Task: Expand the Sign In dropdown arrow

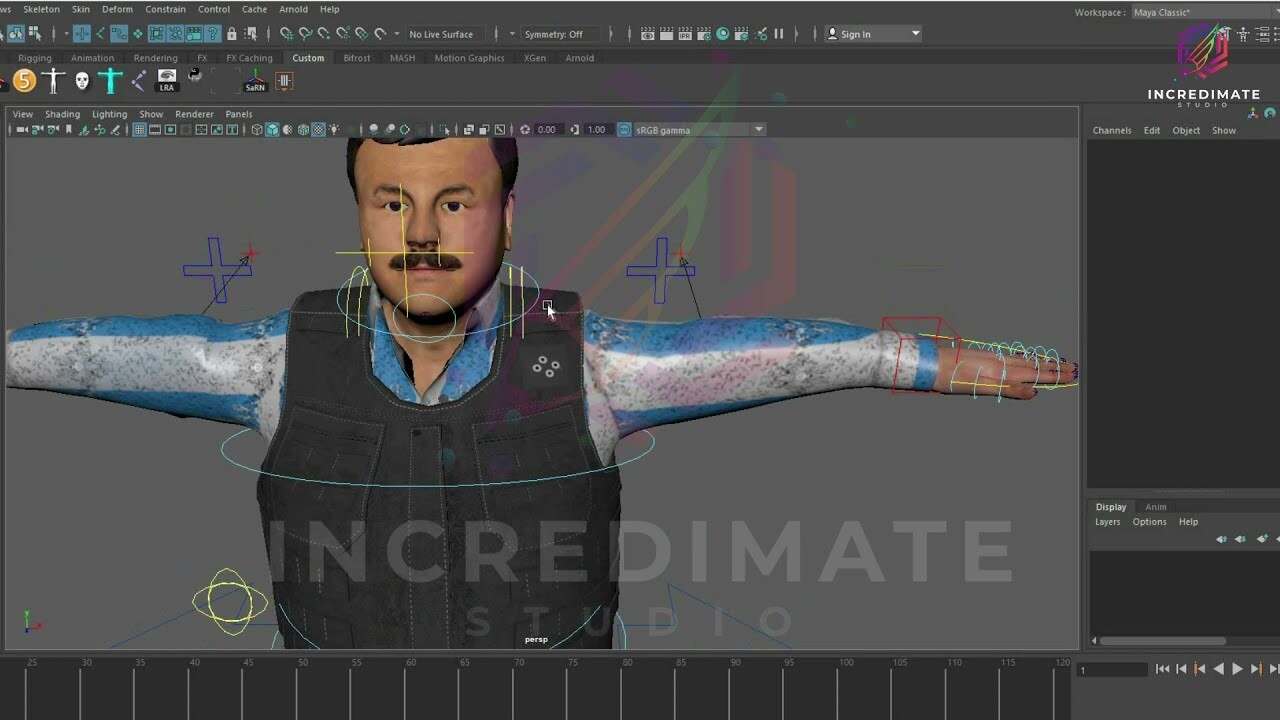Action: tap(917, 33)
